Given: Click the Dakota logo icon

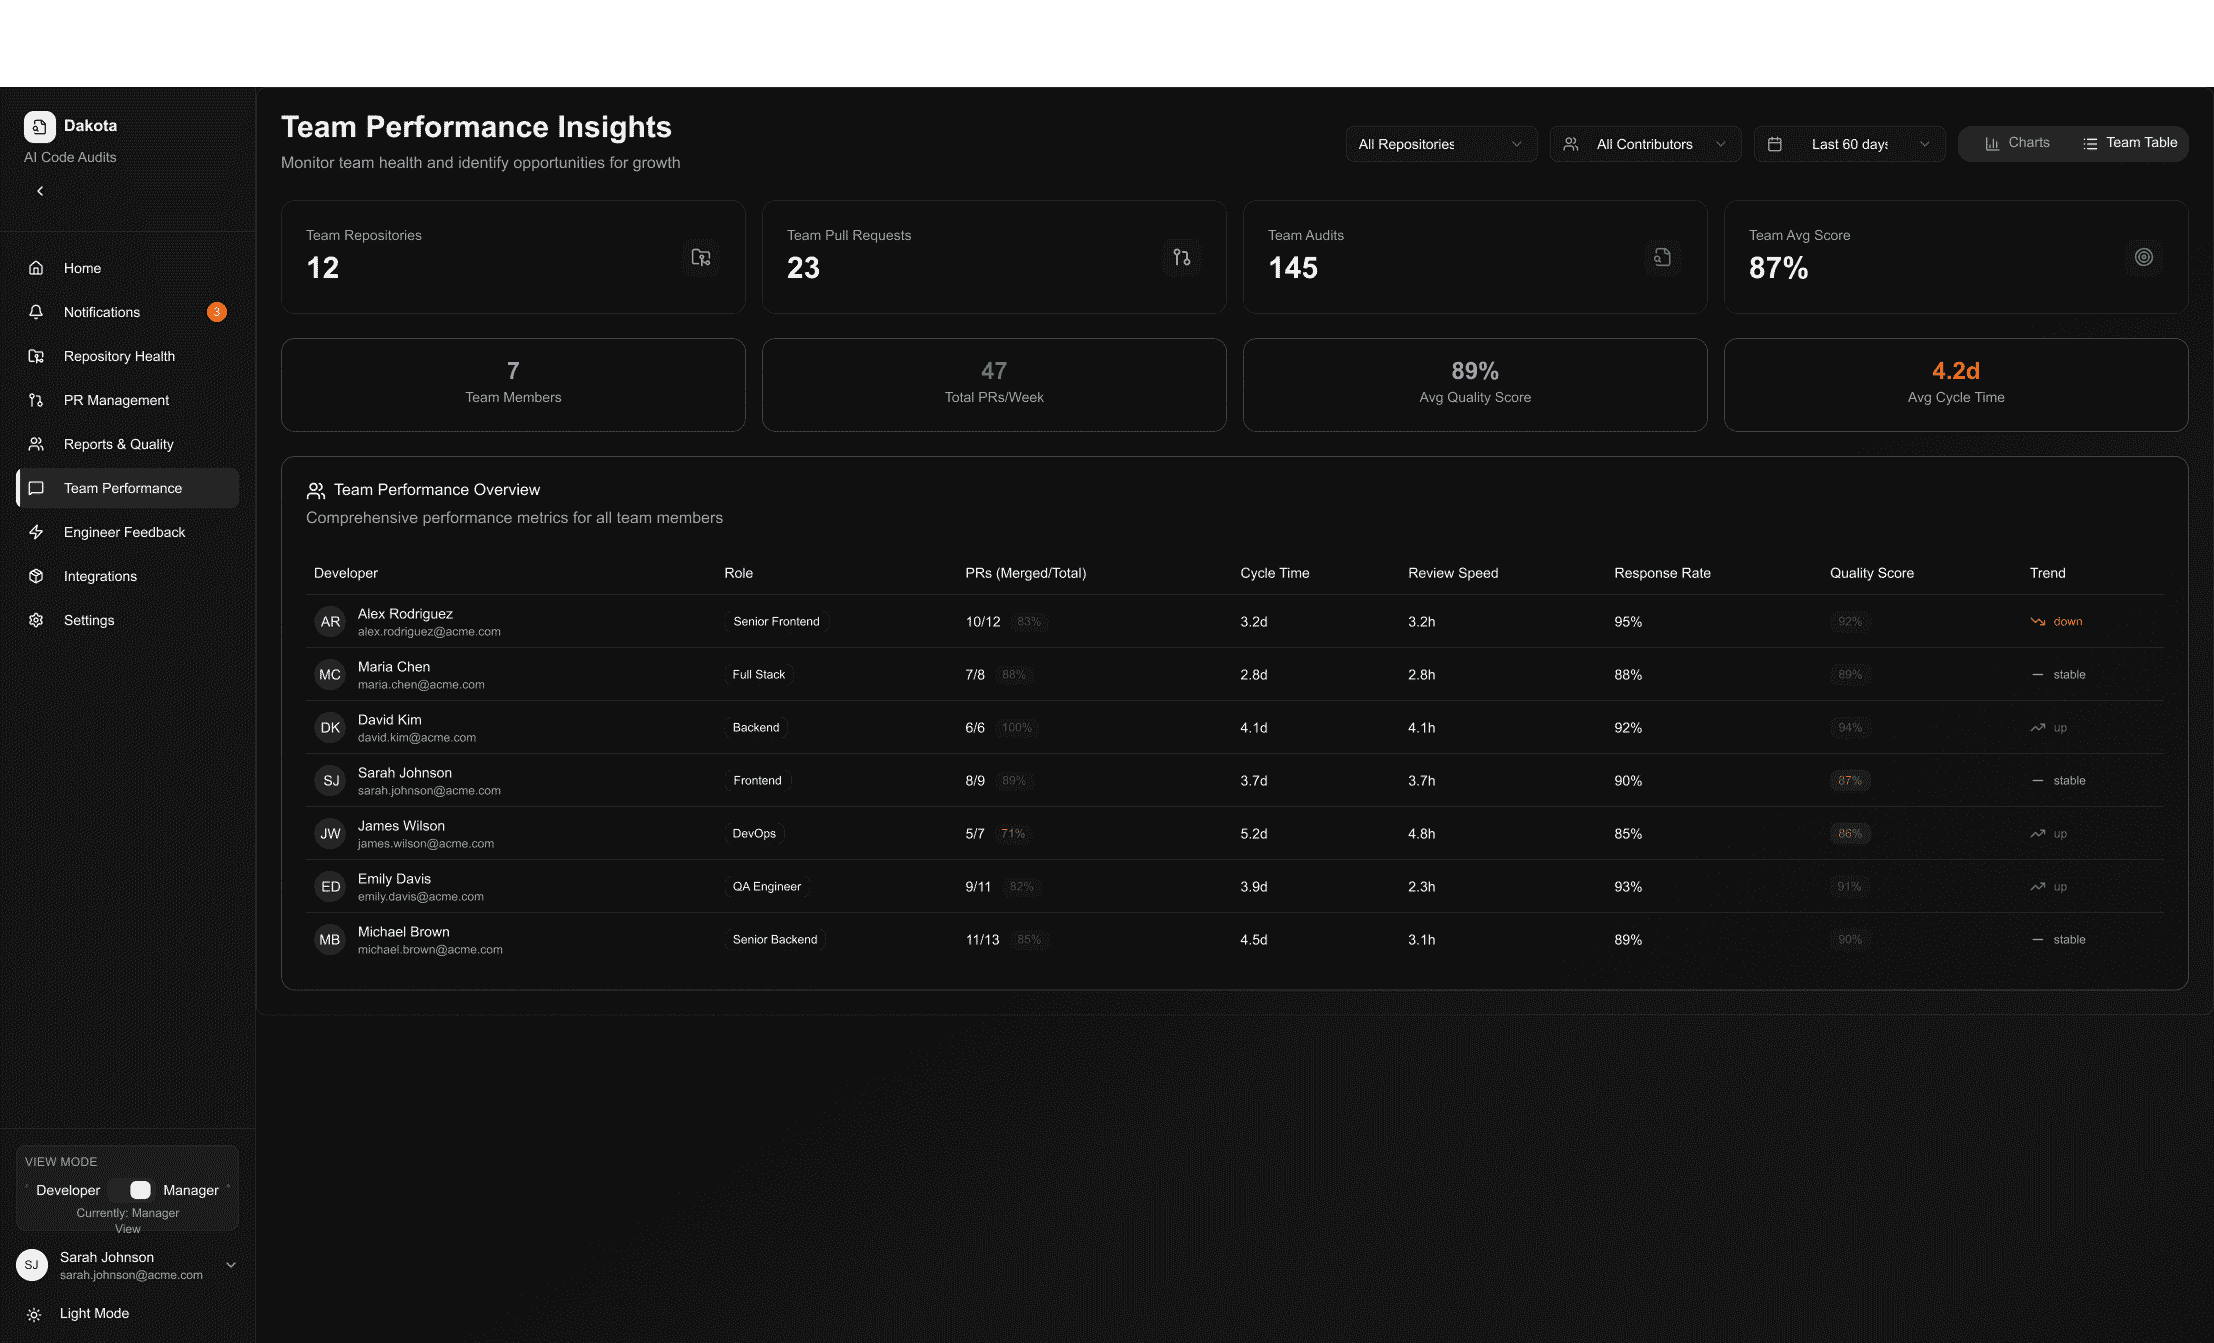Looking at the screenshot, I should [x=39, y=126].
